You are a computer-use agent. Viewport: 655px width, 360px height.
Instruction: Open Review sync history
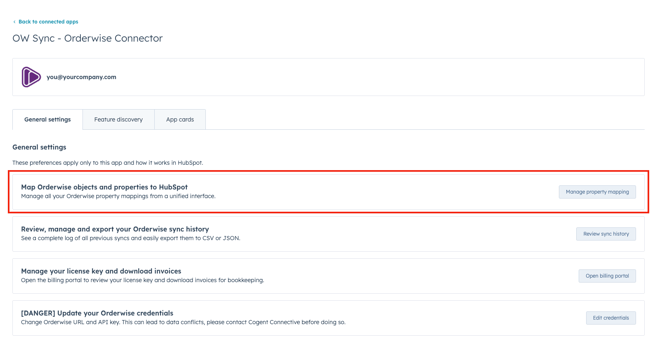coord(606,234)
